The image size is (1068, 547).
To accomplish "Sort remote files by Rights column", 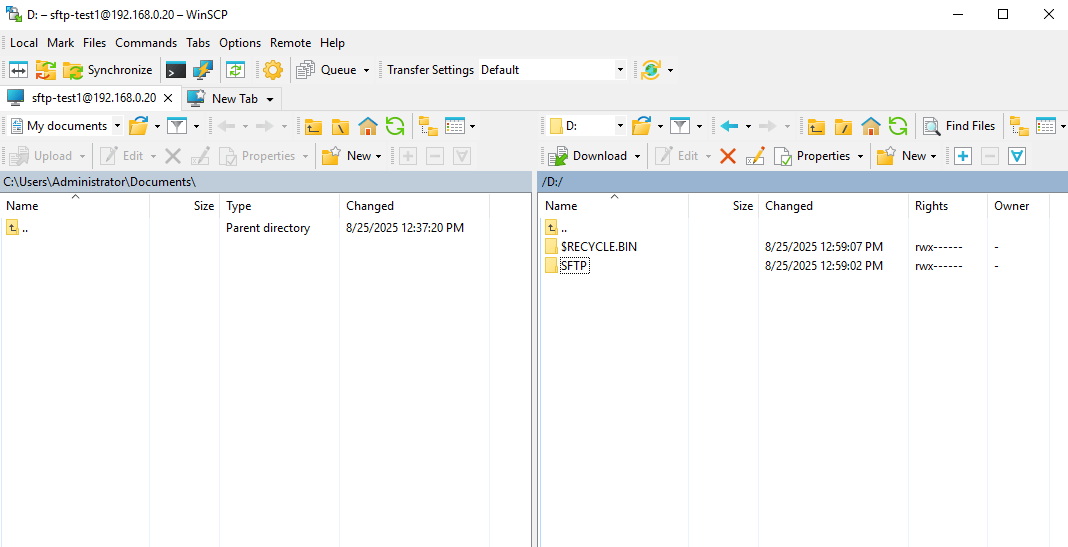I will coord(947,206).
